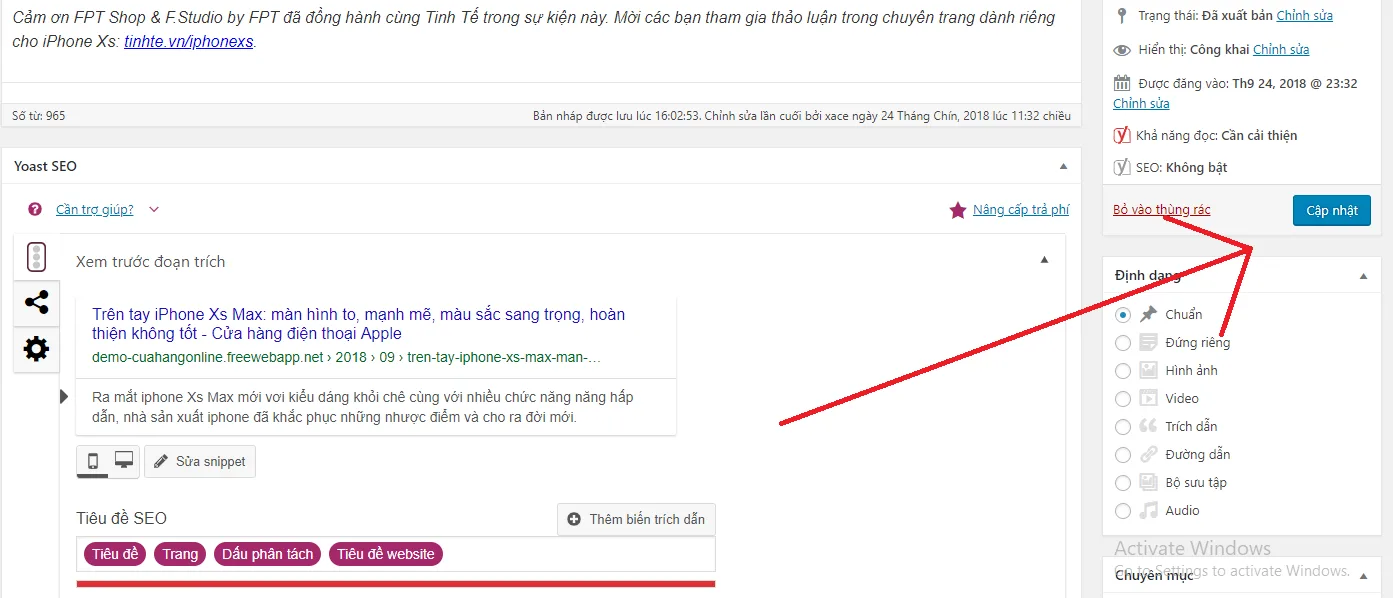The height and width of the screenshot is (598, 1393).
Task: Click the gallery icon for Bộ sưu tập
Action: [x=1149, y=482]
